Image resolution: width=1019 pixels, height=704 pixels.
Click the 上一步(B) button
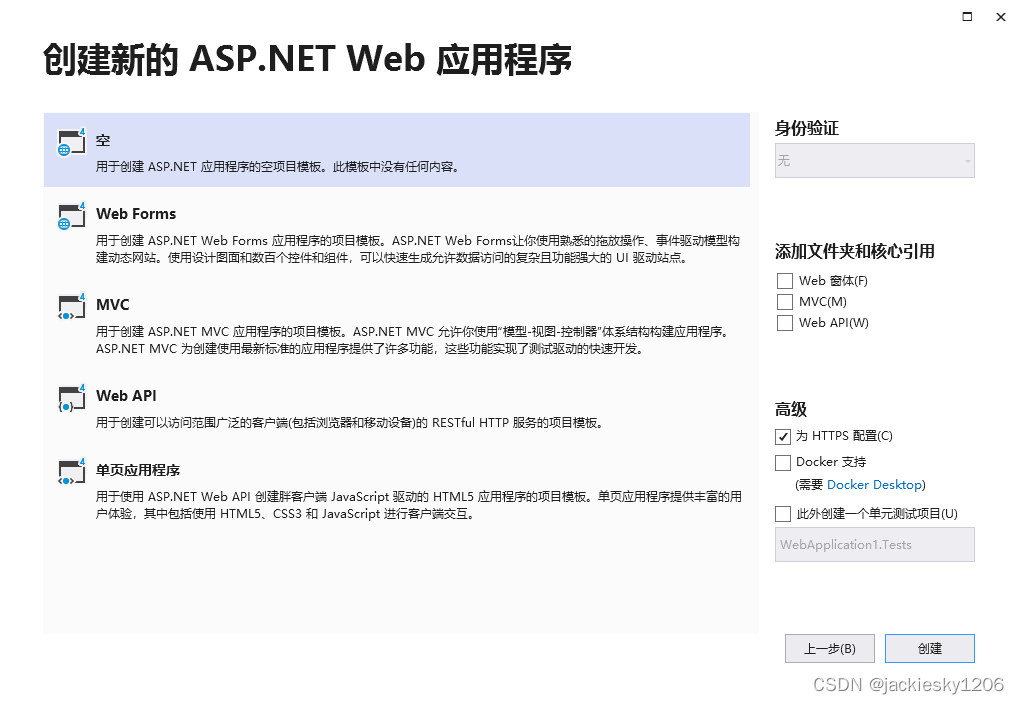click(829, 648)
